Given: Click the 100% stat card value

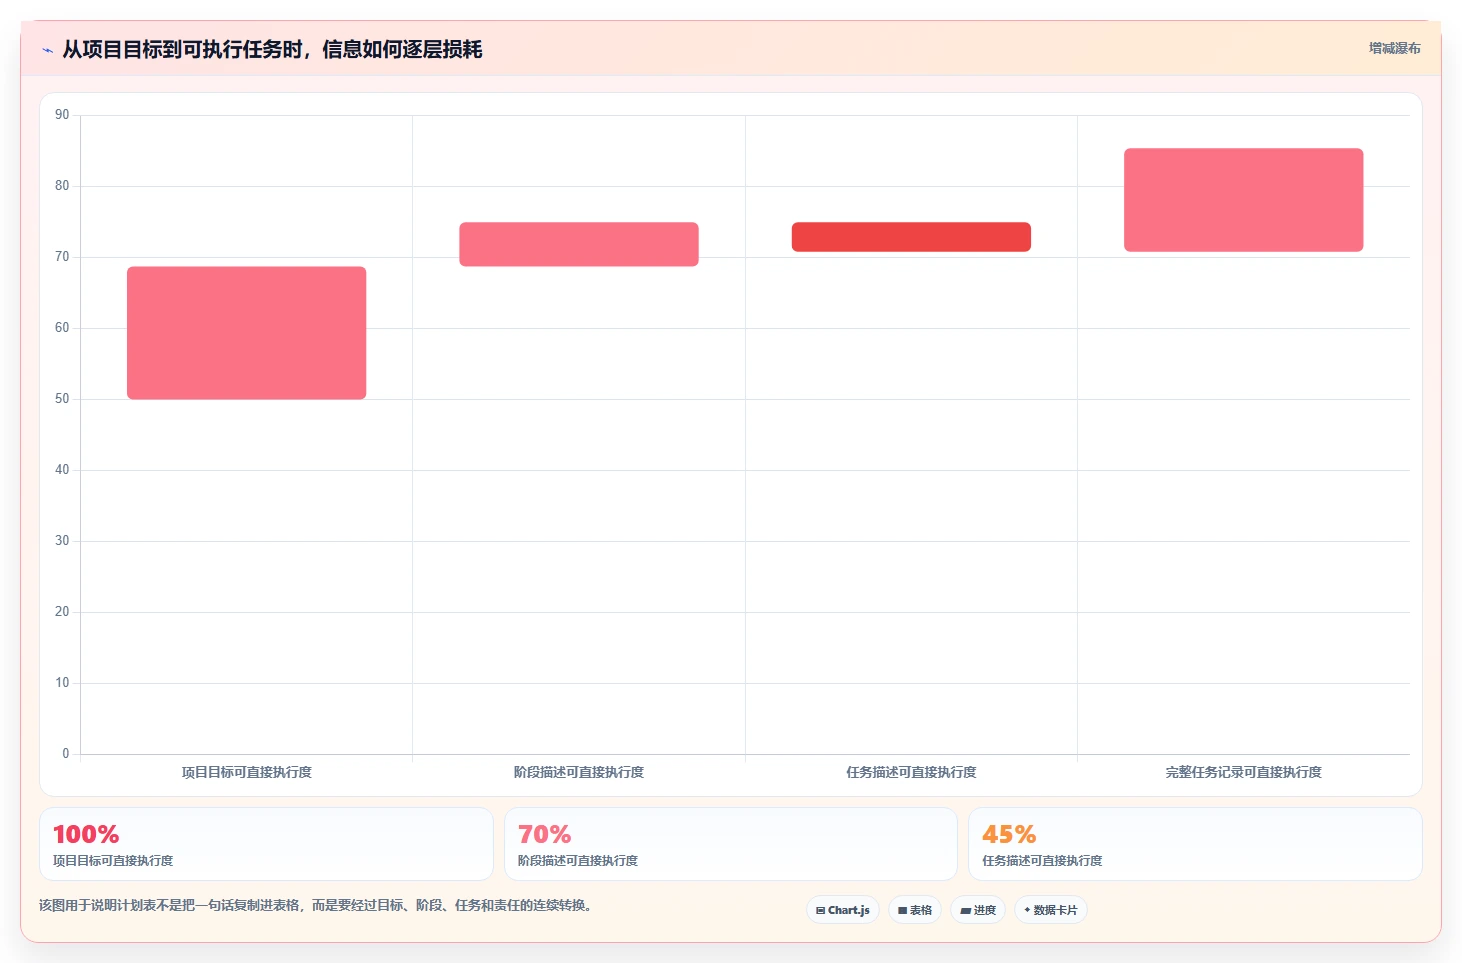Looking at the screenshot, I should coord(86,834).
